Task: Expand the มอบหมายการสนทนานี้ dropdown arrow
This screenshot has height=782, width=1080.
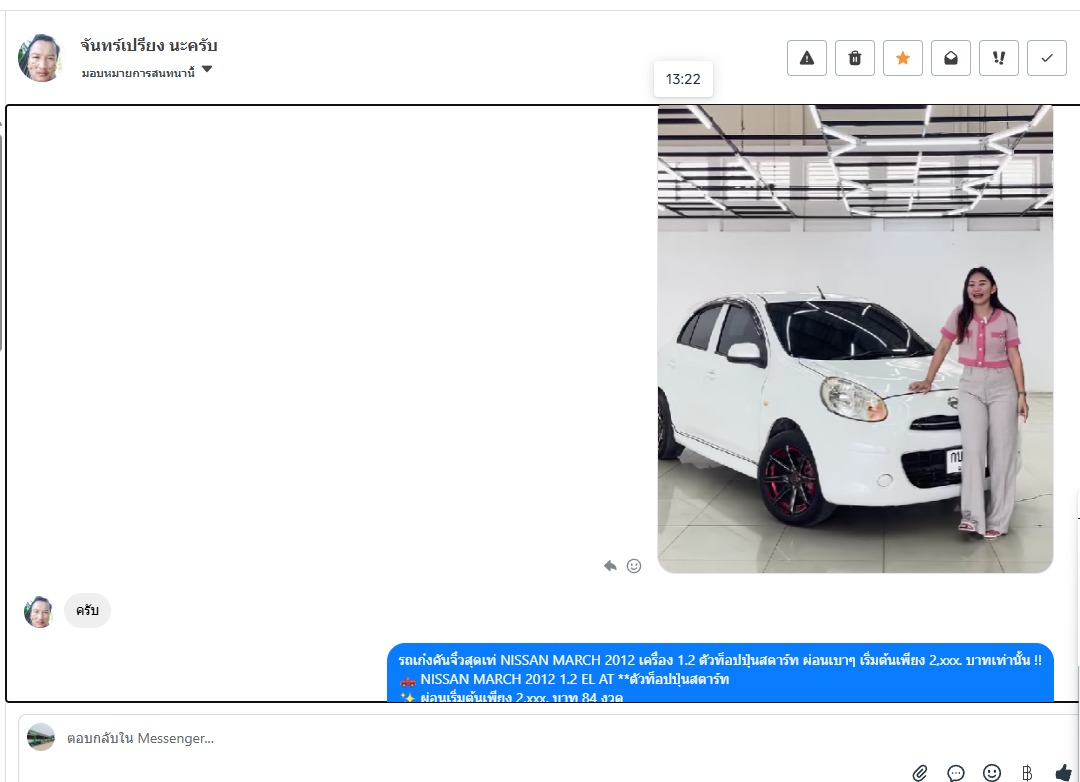Action: 207,70
